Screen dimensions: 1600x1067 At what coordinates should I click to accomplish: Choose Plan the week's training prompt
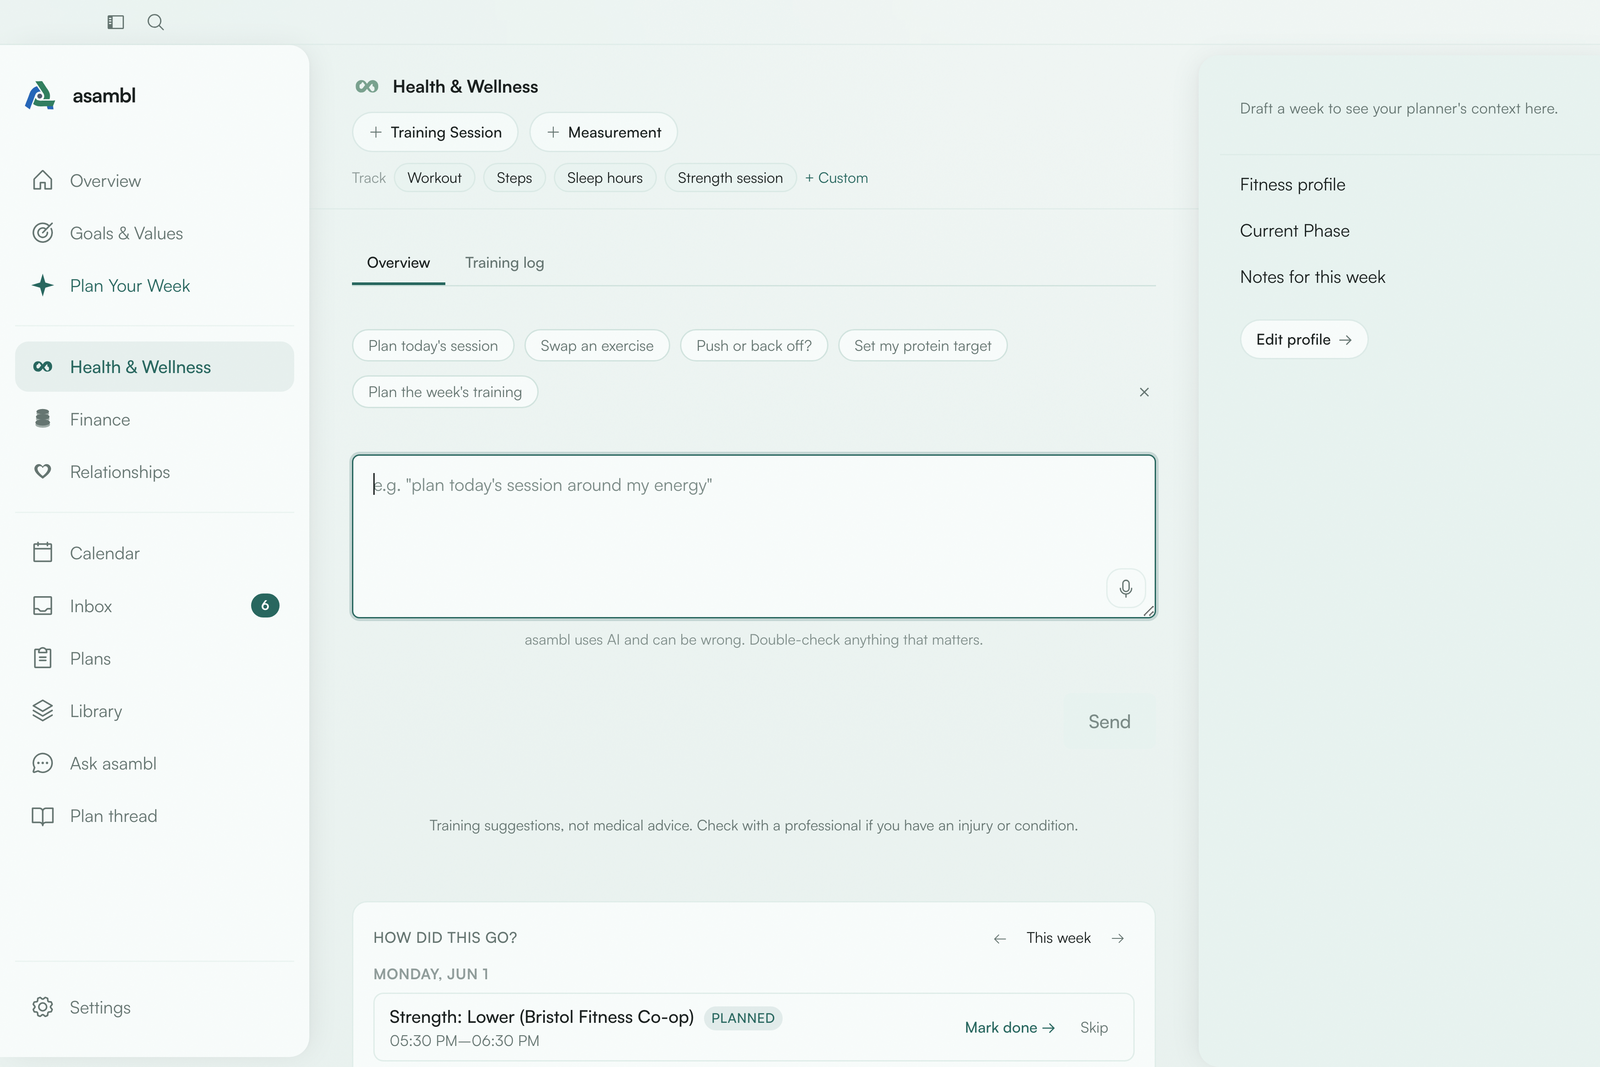tap(445, 392)
